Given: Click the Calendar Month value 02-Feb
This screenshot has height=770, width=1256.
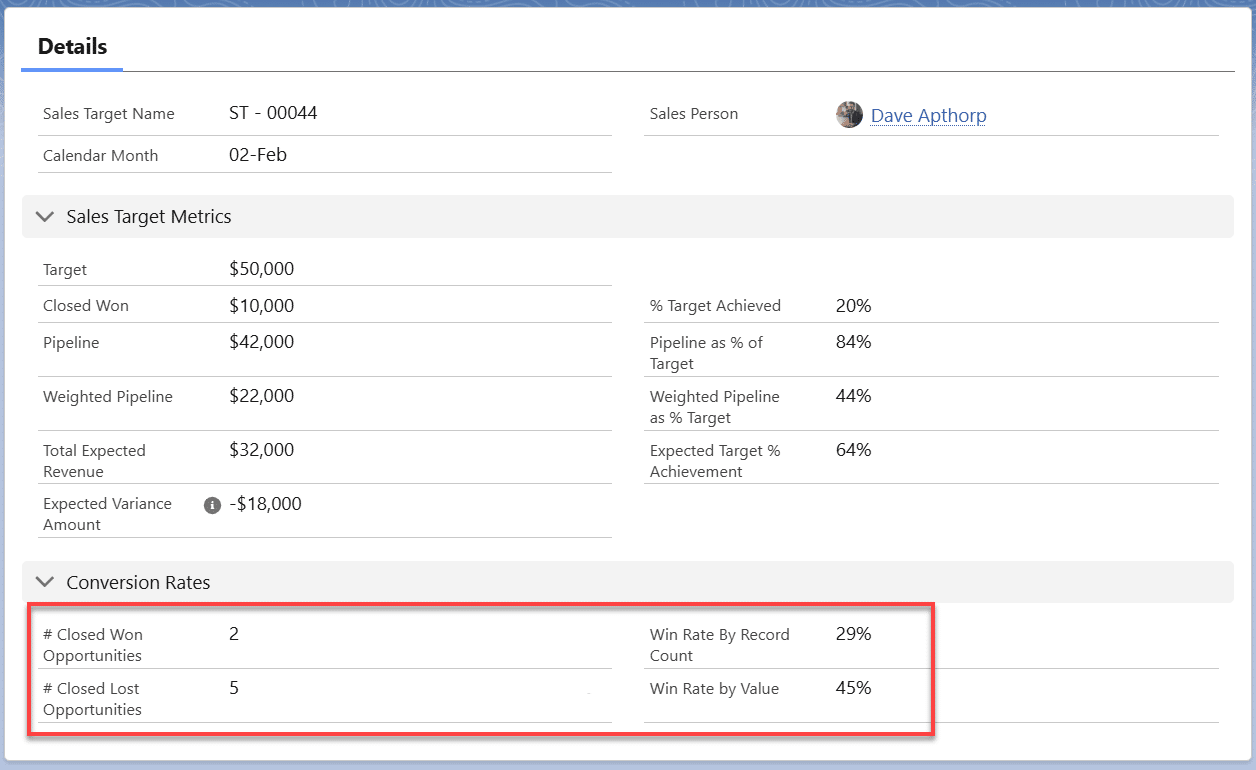Looking at the screenshot, I should pyautogui.click(x=258, y=155).
